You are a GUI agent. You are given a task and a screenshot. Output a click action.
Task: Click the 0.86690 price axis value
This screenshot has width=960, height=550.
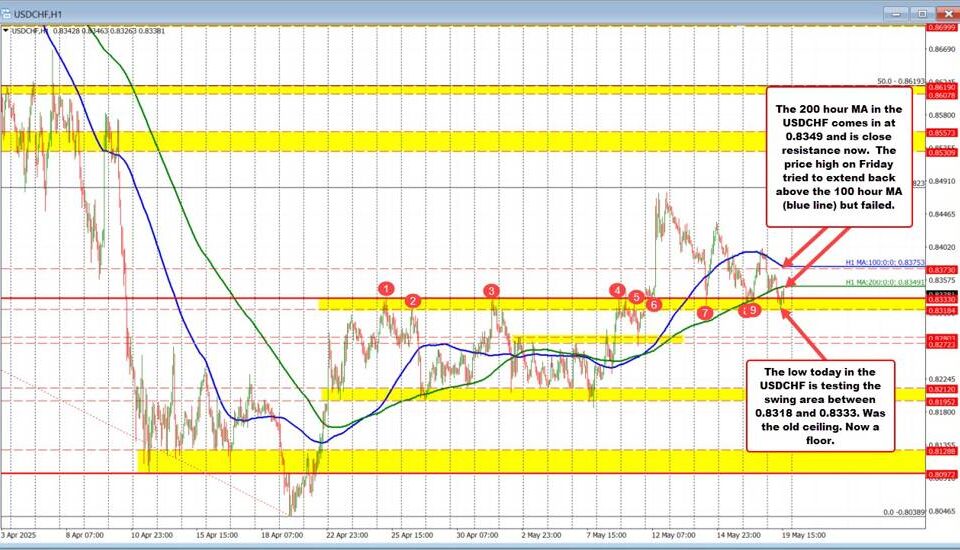942,49
